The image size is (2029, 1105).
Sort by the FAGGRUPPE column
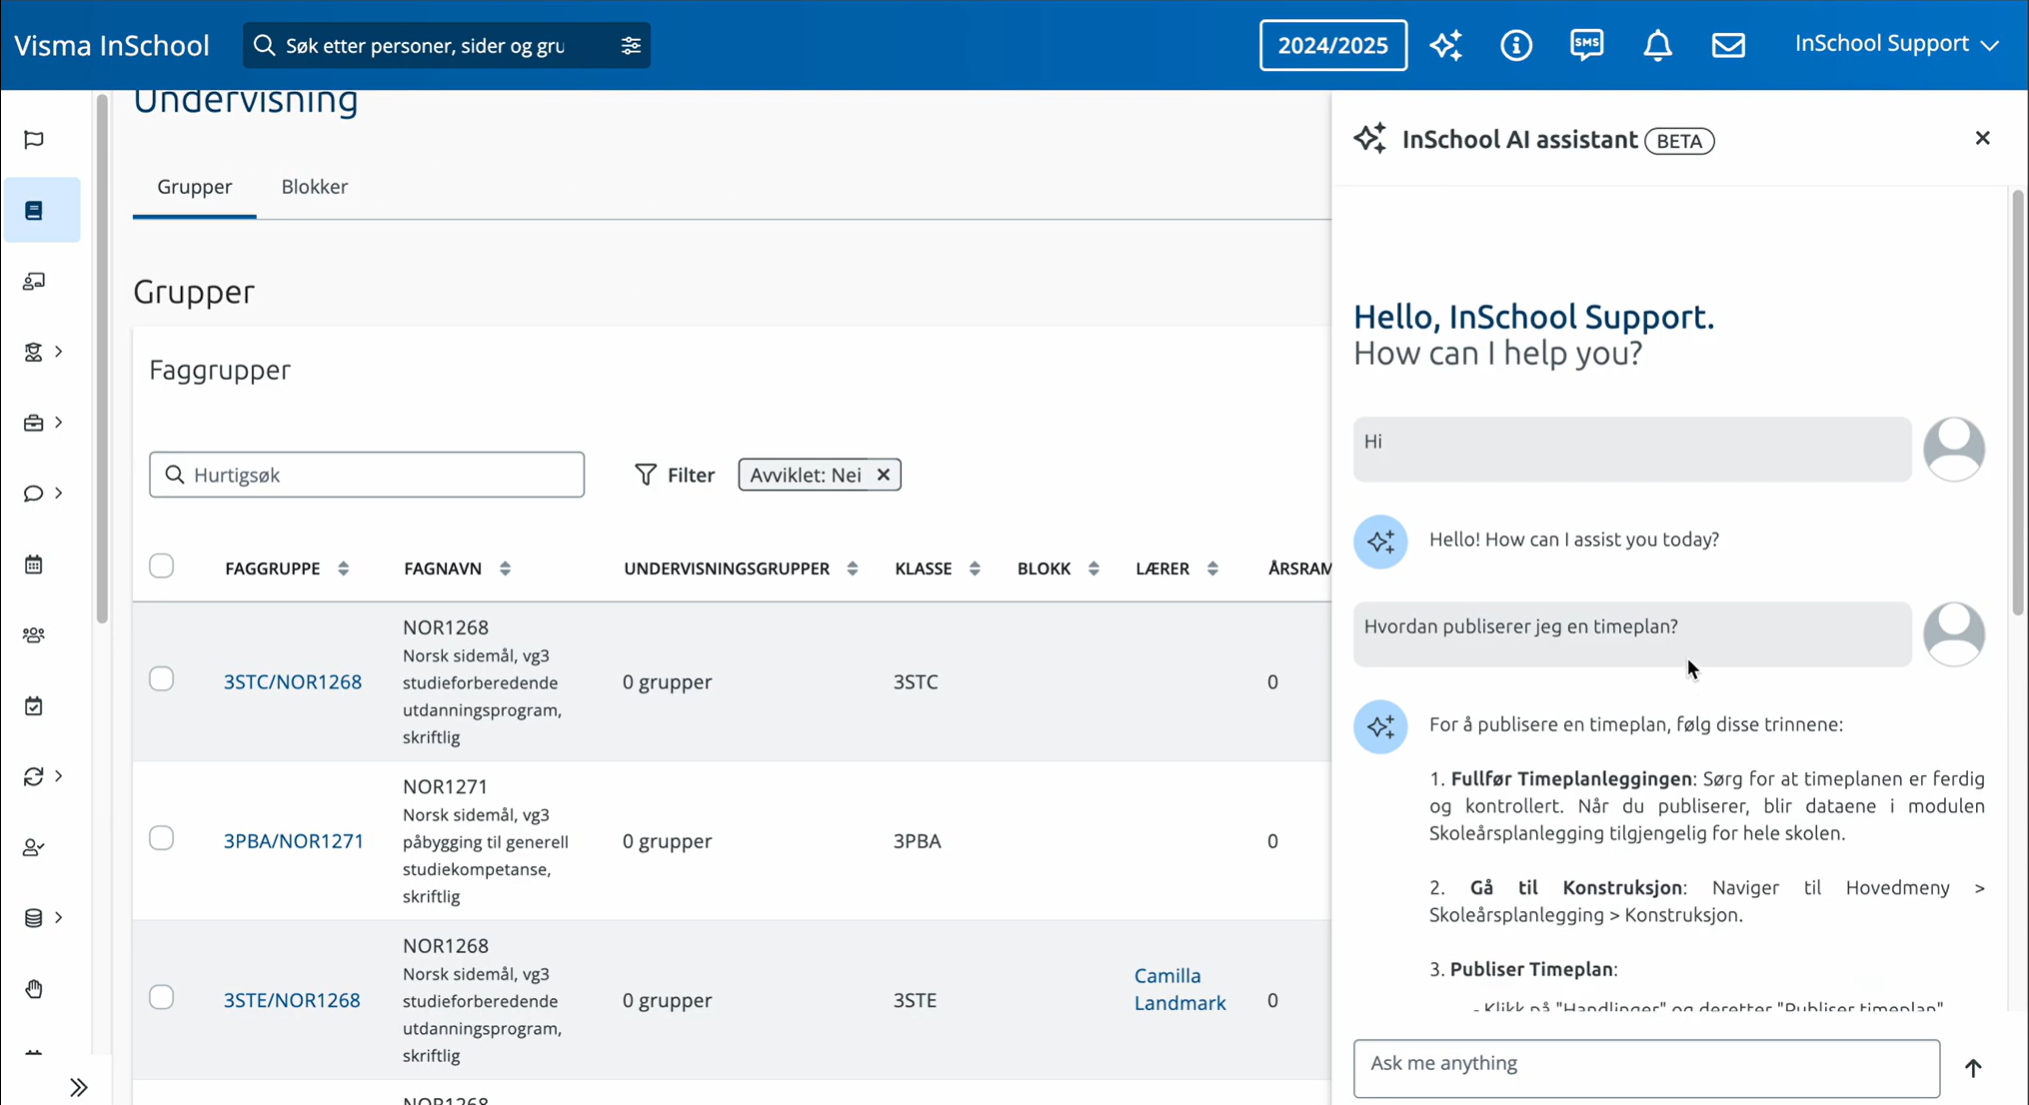(x=343, y=569)
